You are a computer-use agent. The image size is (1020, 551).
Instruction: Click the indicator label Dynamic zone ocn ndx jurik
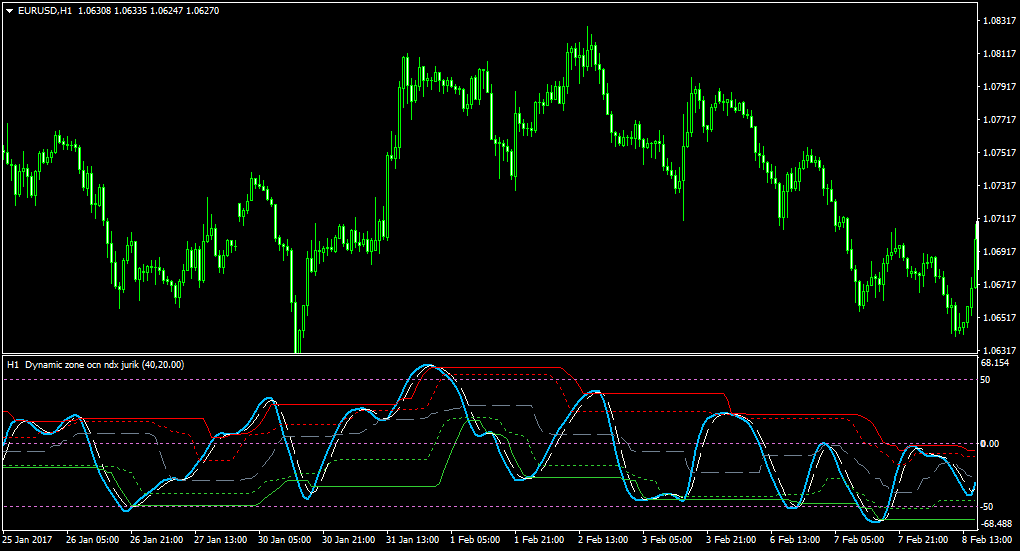[x=82, y=365]
